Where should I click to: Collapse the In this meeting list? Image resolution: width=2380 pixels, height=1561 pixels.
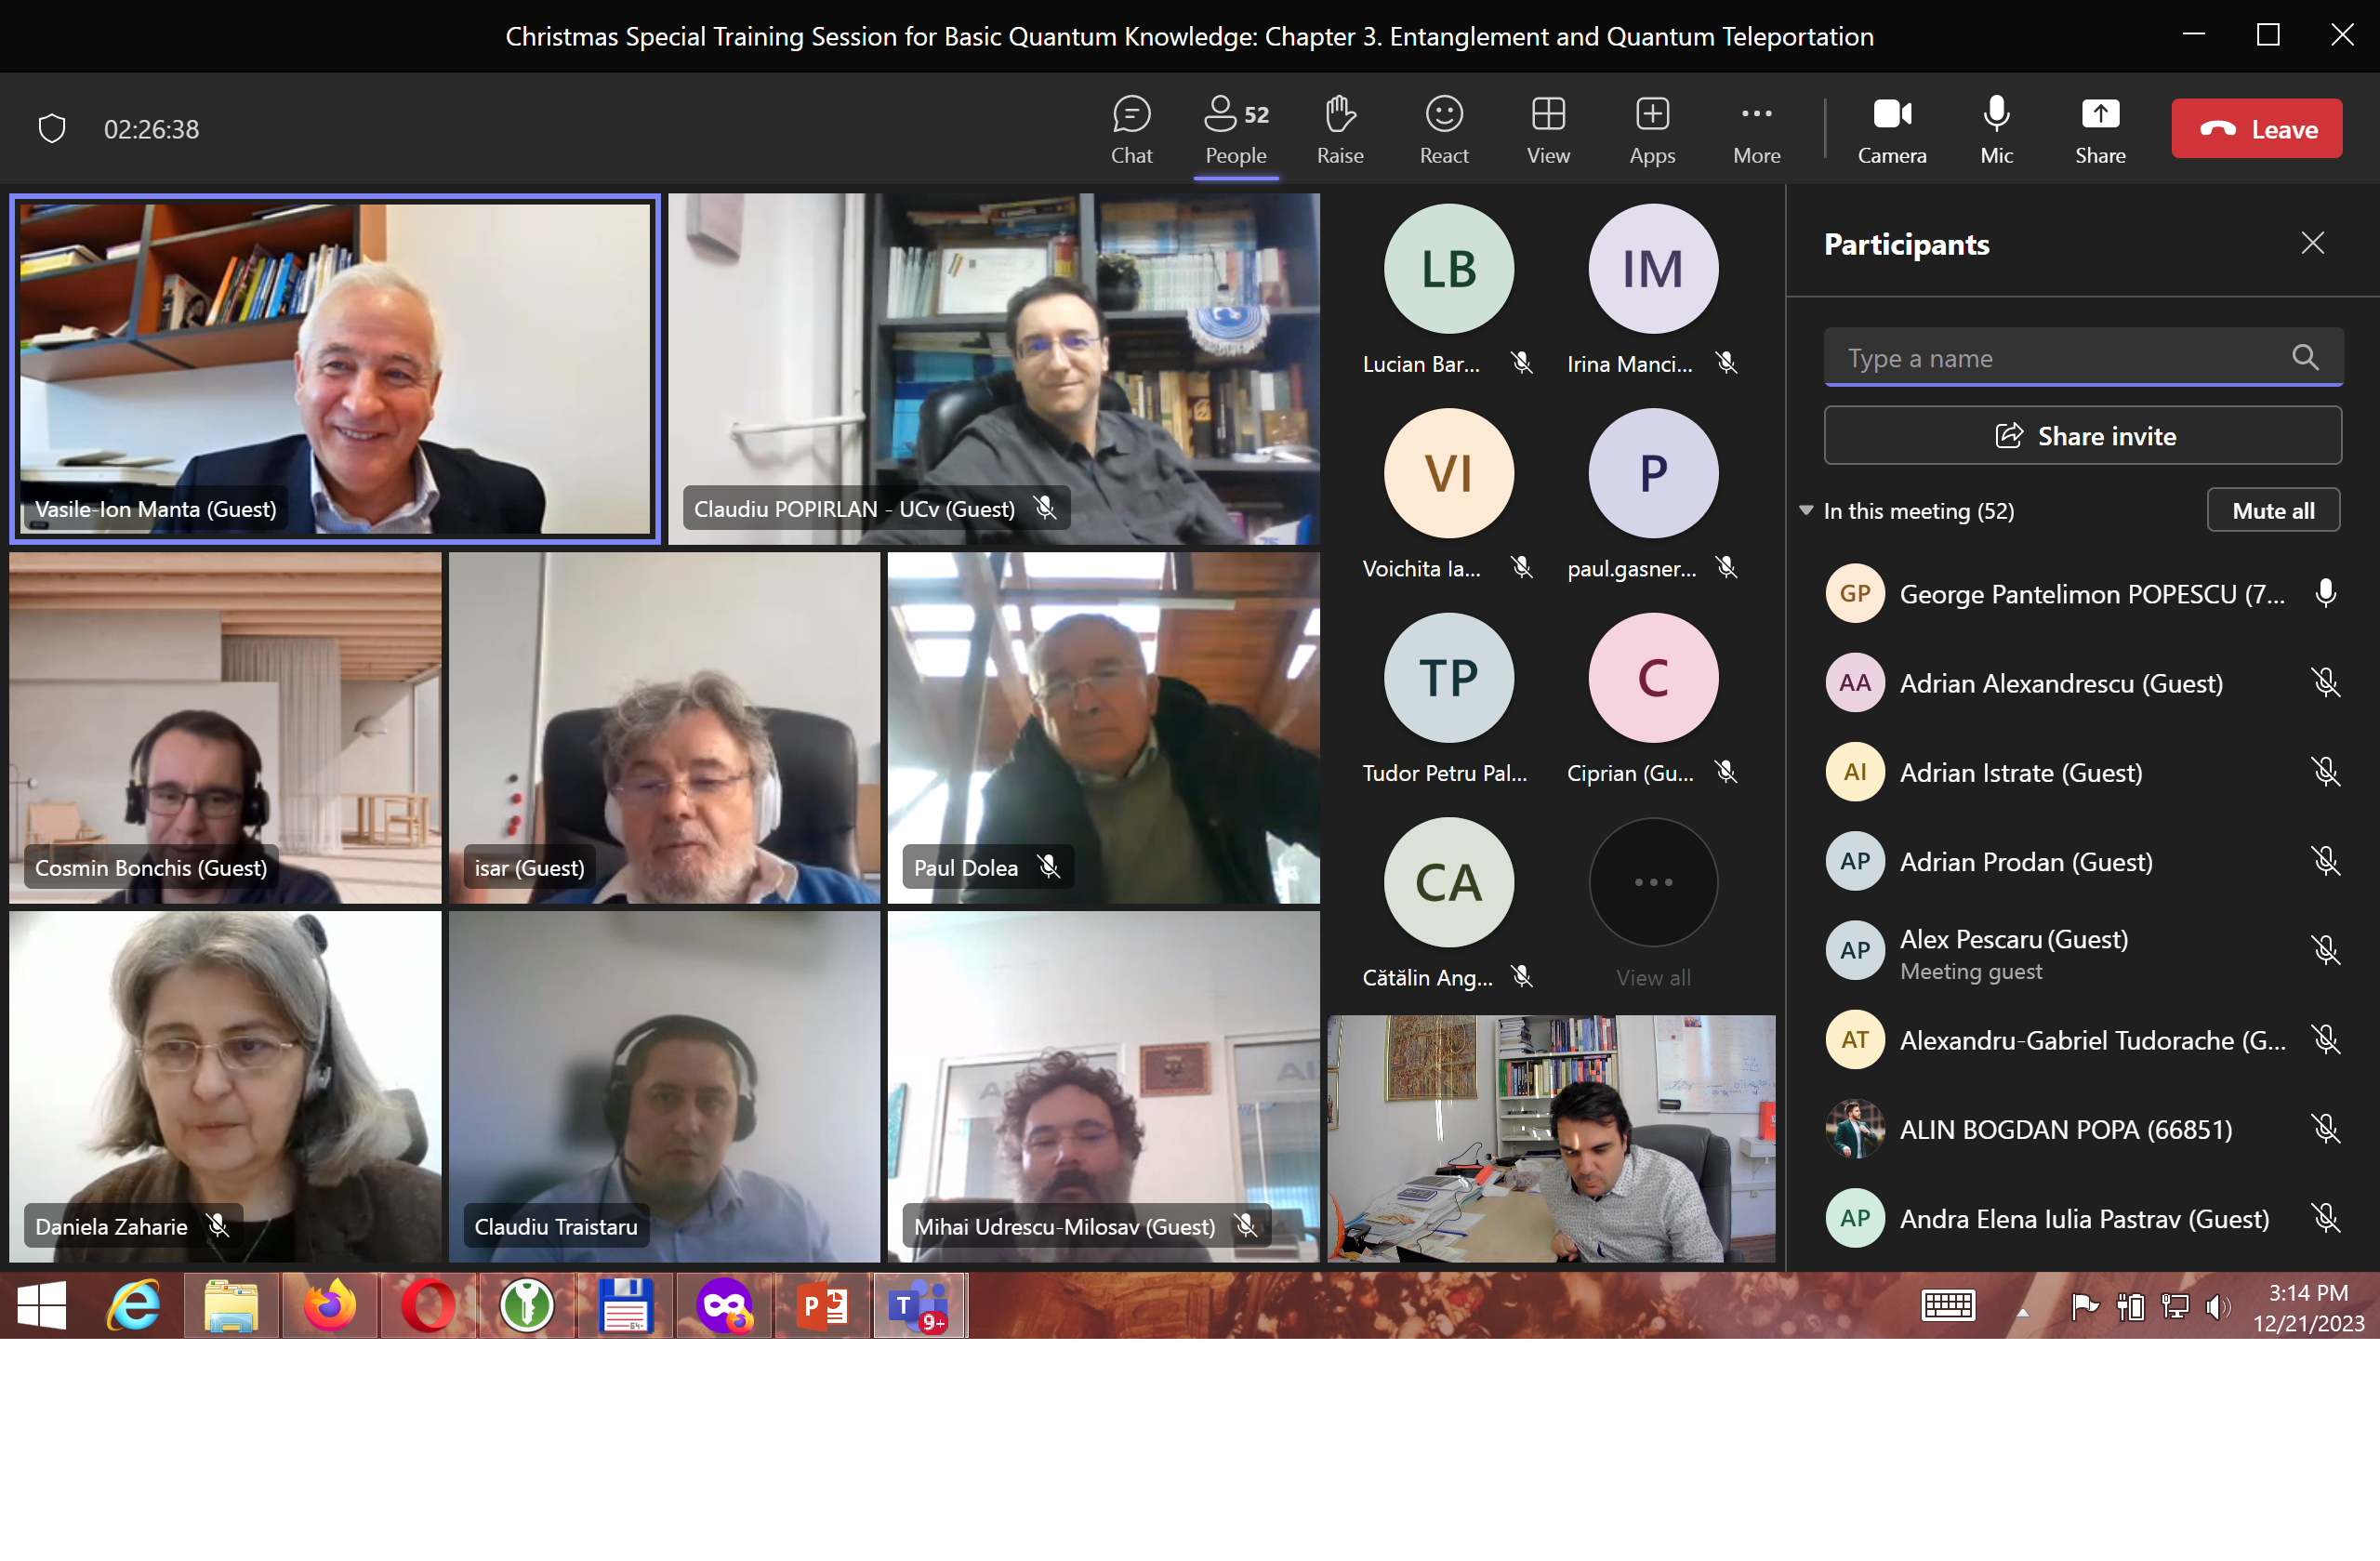point(1806,510)
